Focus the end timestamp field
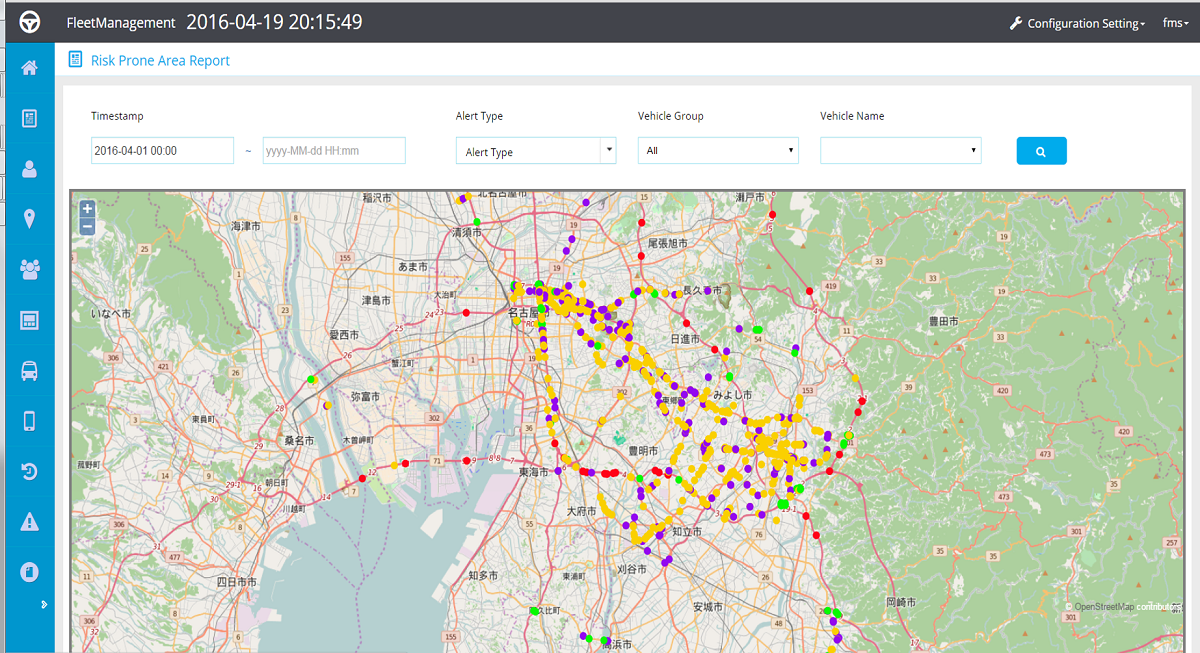1200x653 pixels. [334, 150]
